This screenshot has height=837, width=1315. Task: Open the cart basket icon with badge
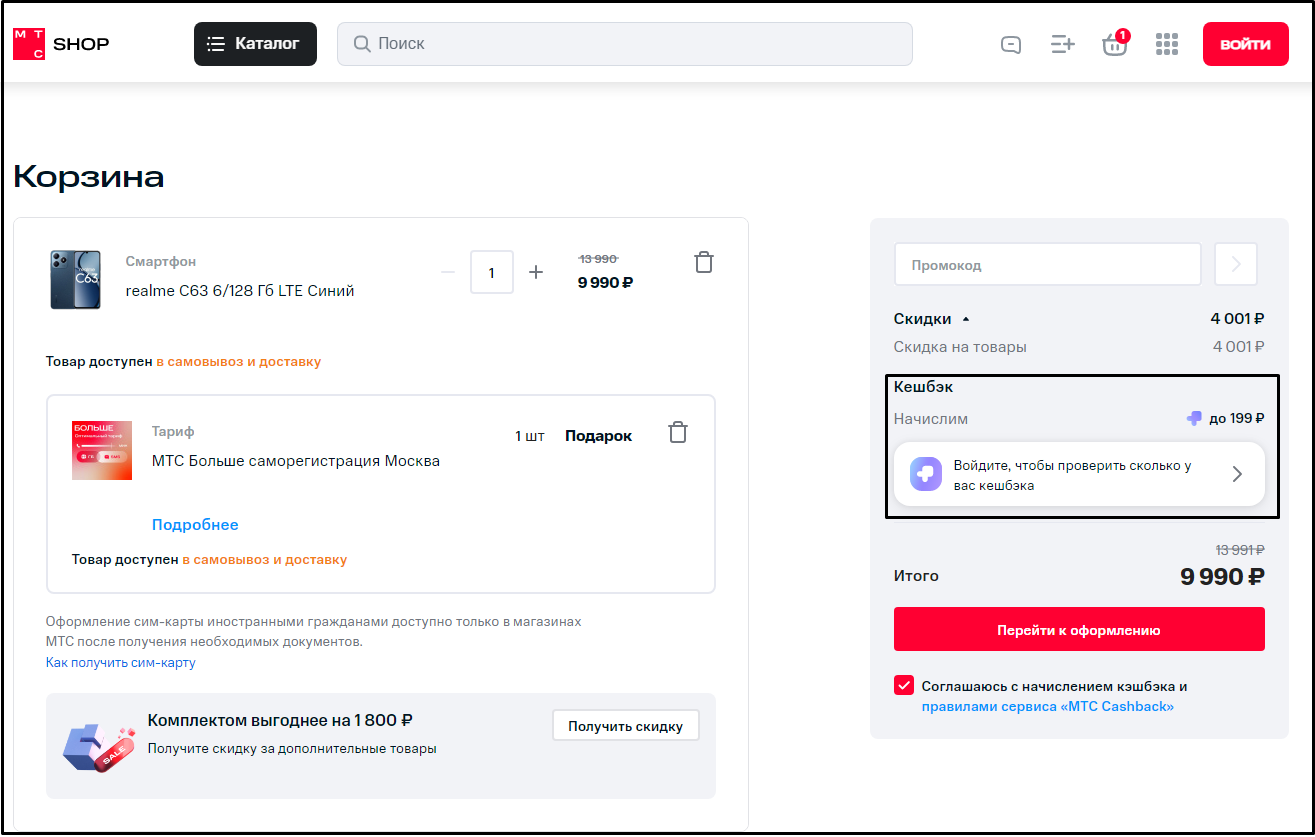pyautogui.click(x=1115, y=43)
